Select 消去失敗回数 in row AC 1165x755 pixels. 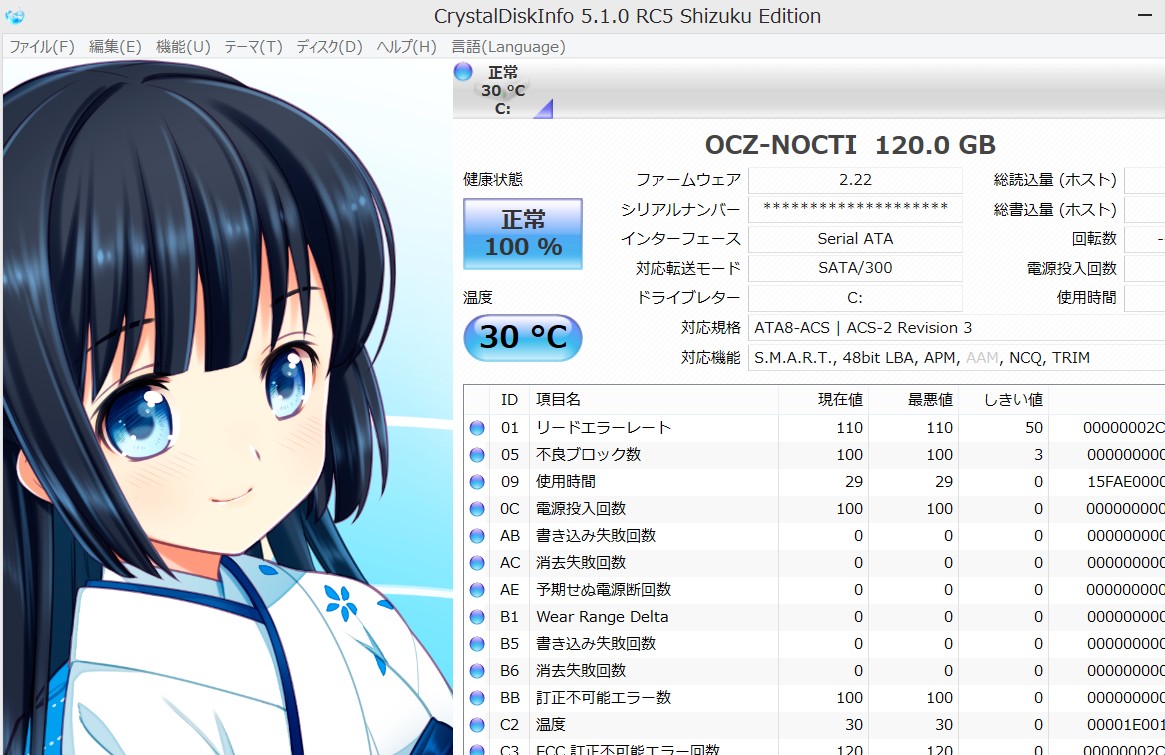581,563
